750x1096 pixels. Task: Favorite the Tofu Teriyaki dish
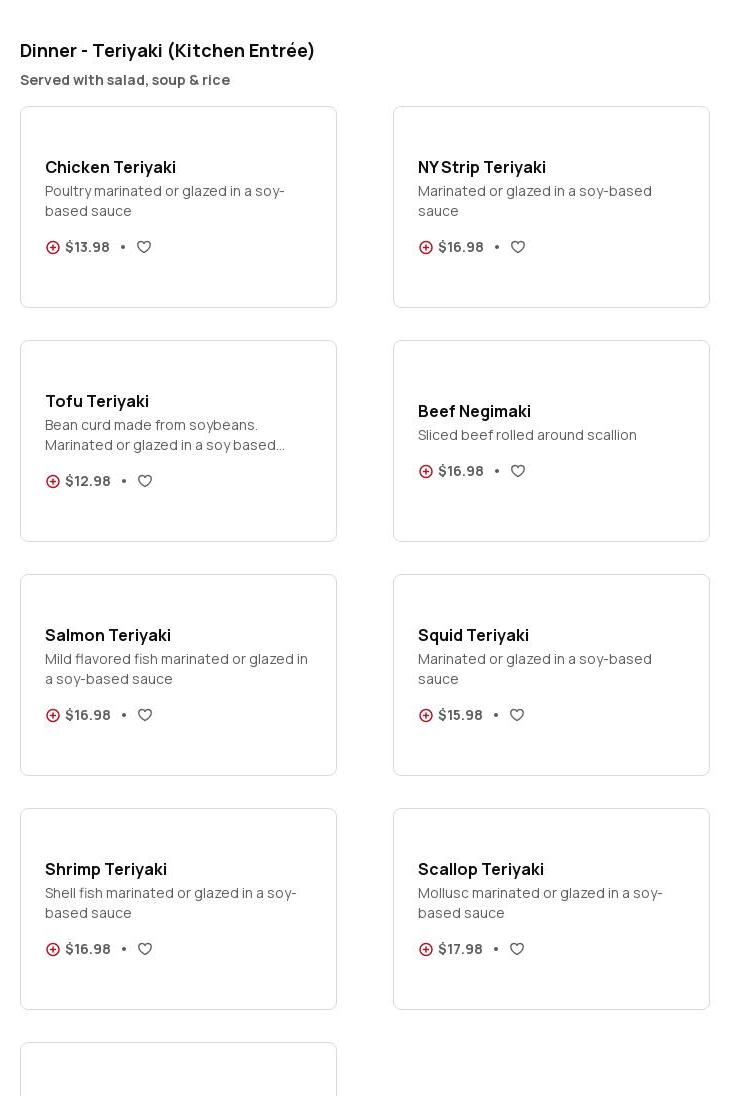coord(145,481)
